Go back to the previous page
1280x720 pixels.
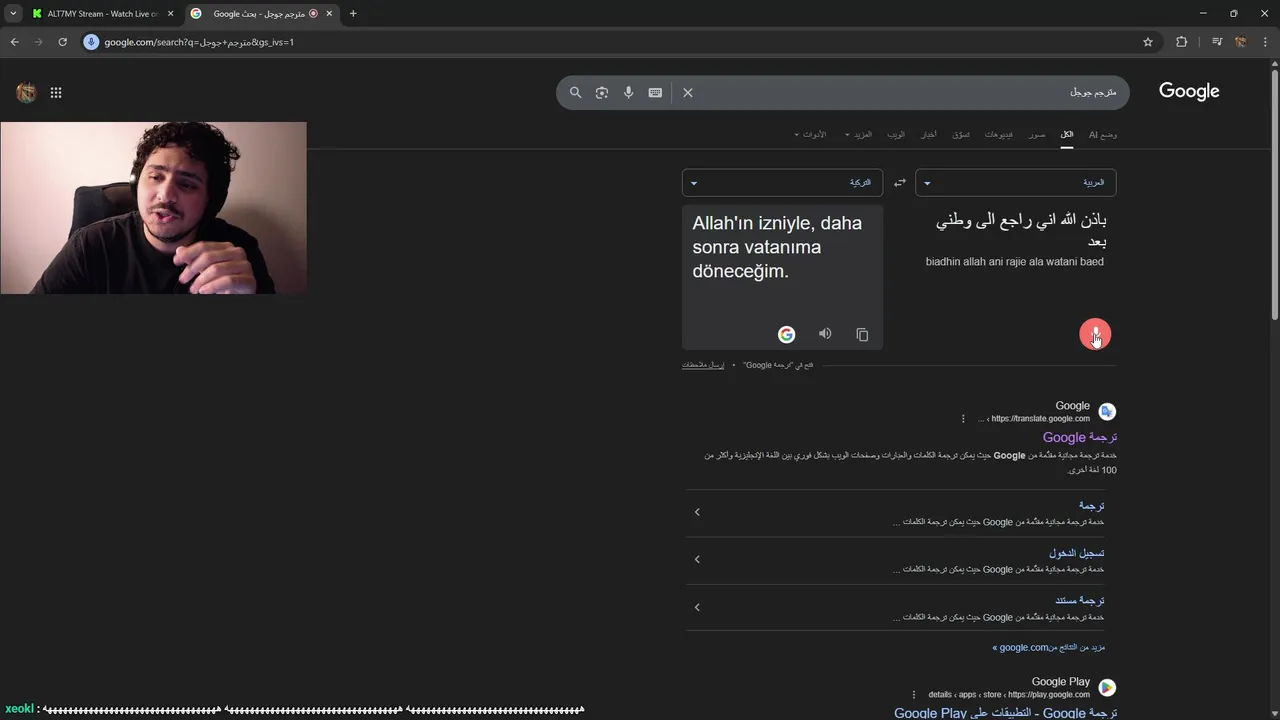[x=14, y=42]
